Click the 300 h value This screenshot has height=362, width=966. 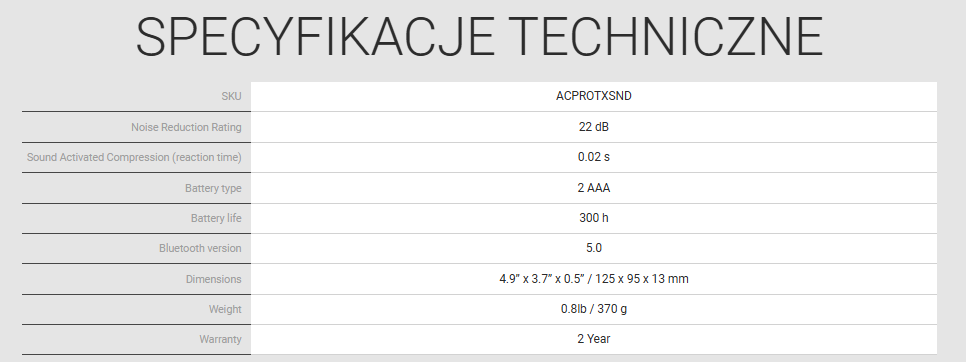pyautogui.click(x=593, y=218)
